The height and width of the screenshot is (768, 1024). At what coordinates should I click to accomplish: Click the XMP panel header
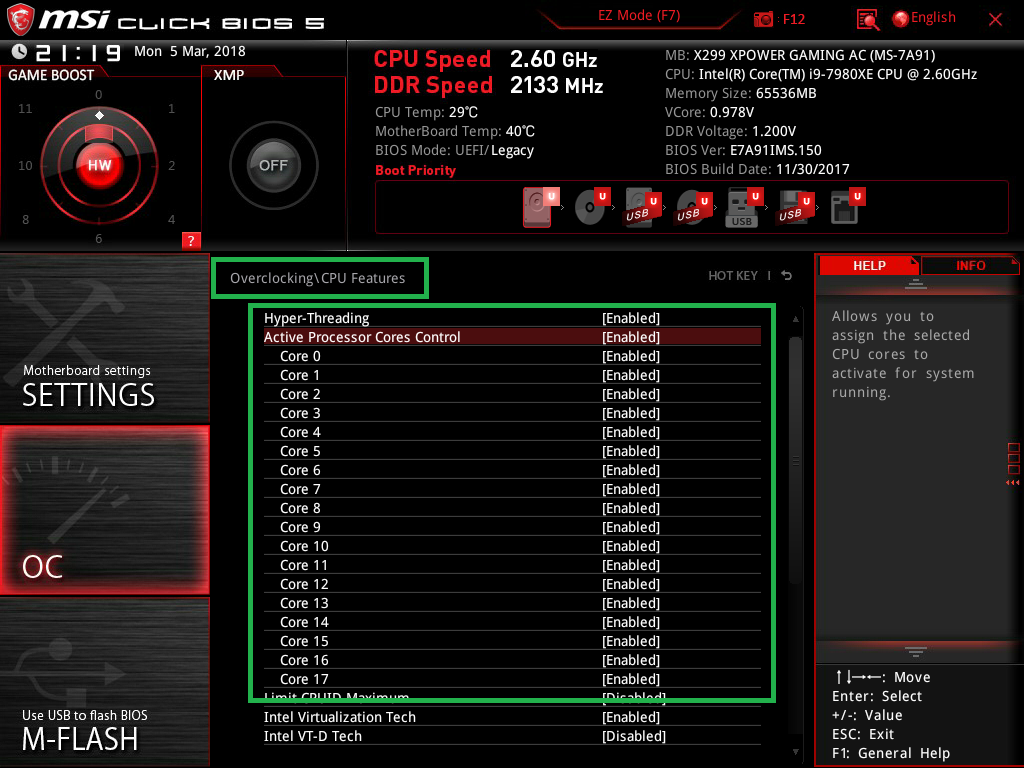[229, 75]
